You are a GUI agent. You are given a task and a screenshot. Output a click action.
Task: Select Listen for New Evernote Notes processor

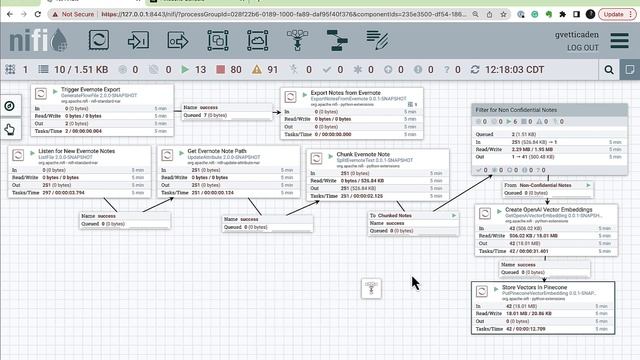coord(80,172)
